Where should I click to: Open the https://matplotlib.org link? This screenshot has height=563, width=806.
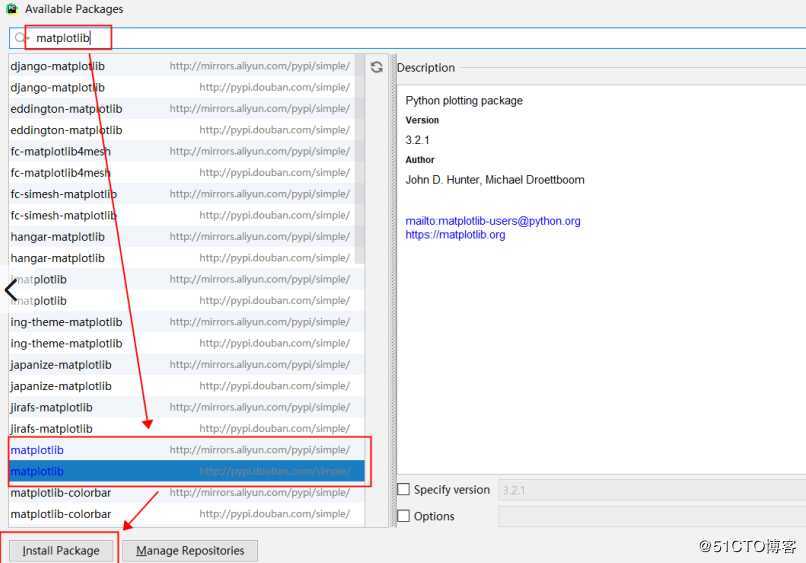click(x=455, y=234)
